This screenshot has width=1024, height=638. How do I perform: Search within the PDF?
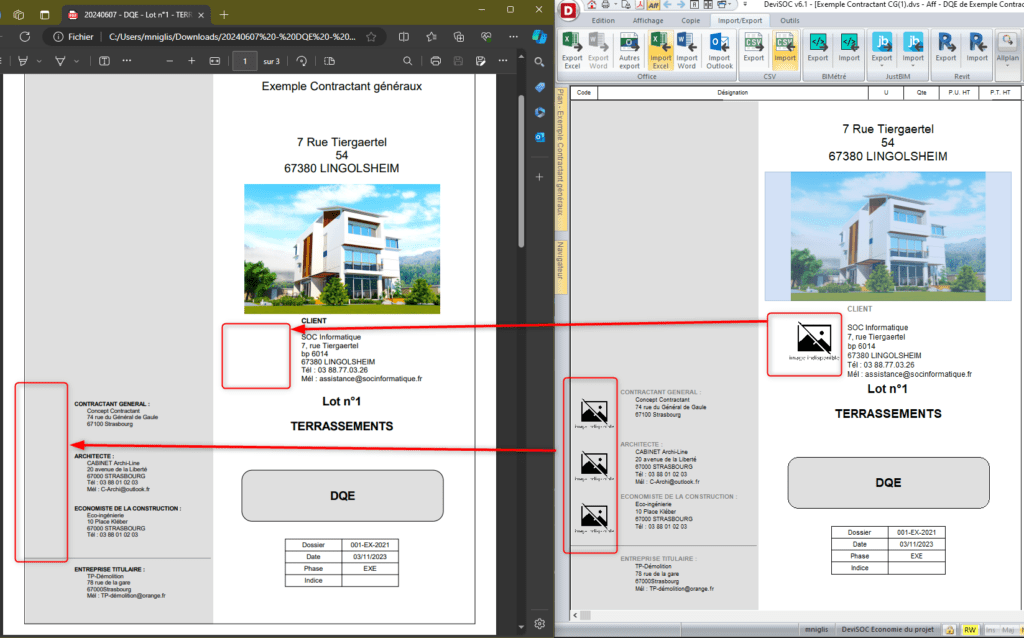coord(408,61)
